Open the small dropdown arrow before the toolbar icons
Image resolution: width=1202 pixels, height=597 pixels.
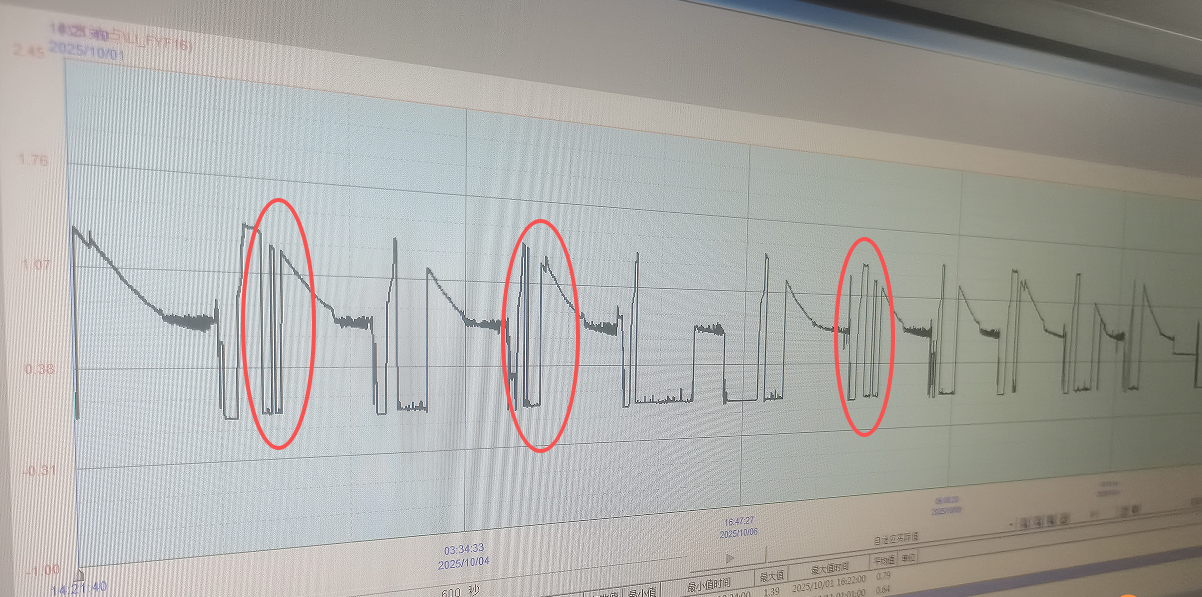coord(1012,523)
